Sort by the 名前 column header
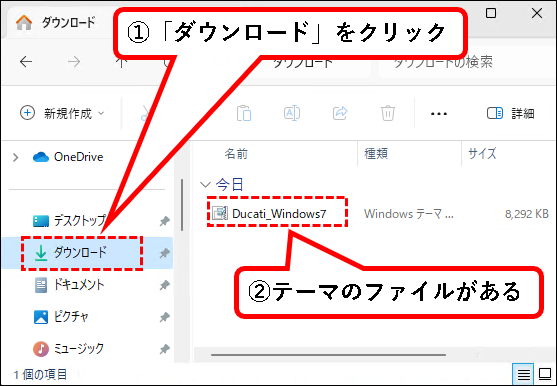 tap(236, 154)
